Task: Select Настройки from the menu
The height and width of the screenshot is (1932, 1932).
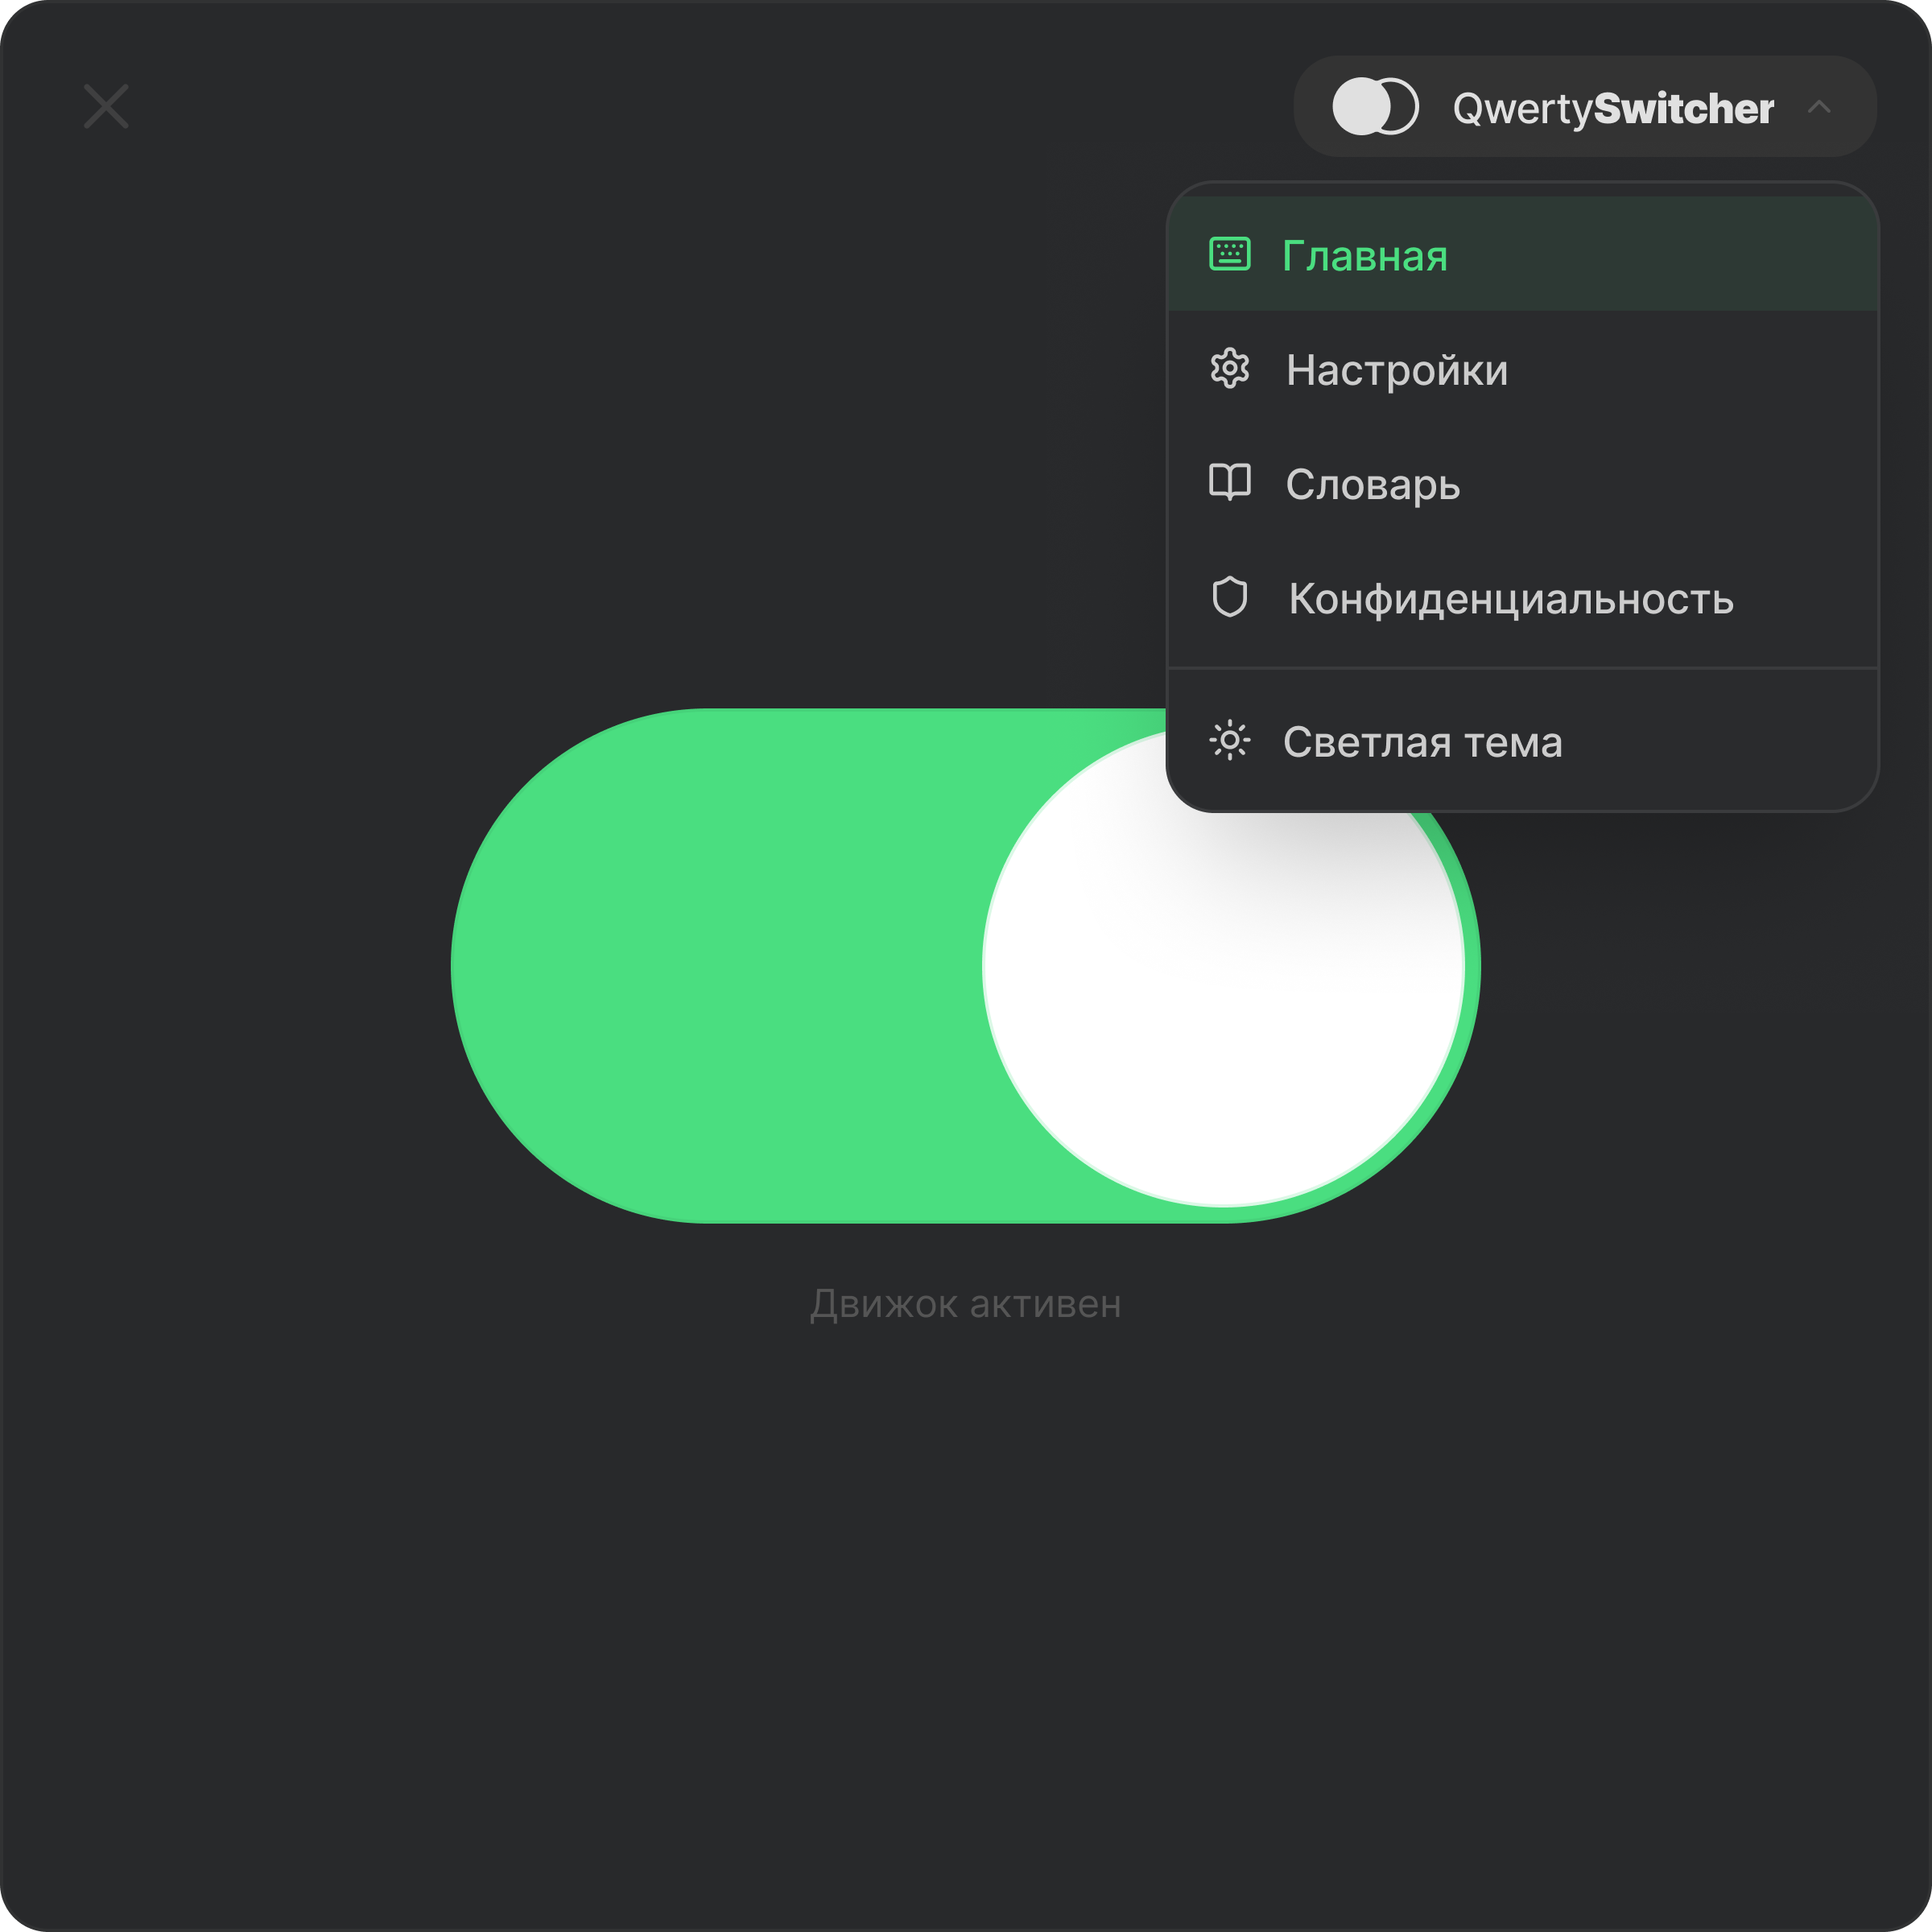Action: click(x=1396, y=370)
